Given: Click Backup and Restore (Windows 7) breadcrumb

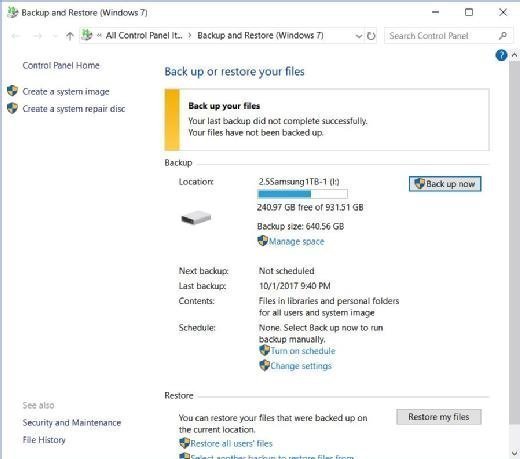Looking at the screenshot, I should point(260,35).
